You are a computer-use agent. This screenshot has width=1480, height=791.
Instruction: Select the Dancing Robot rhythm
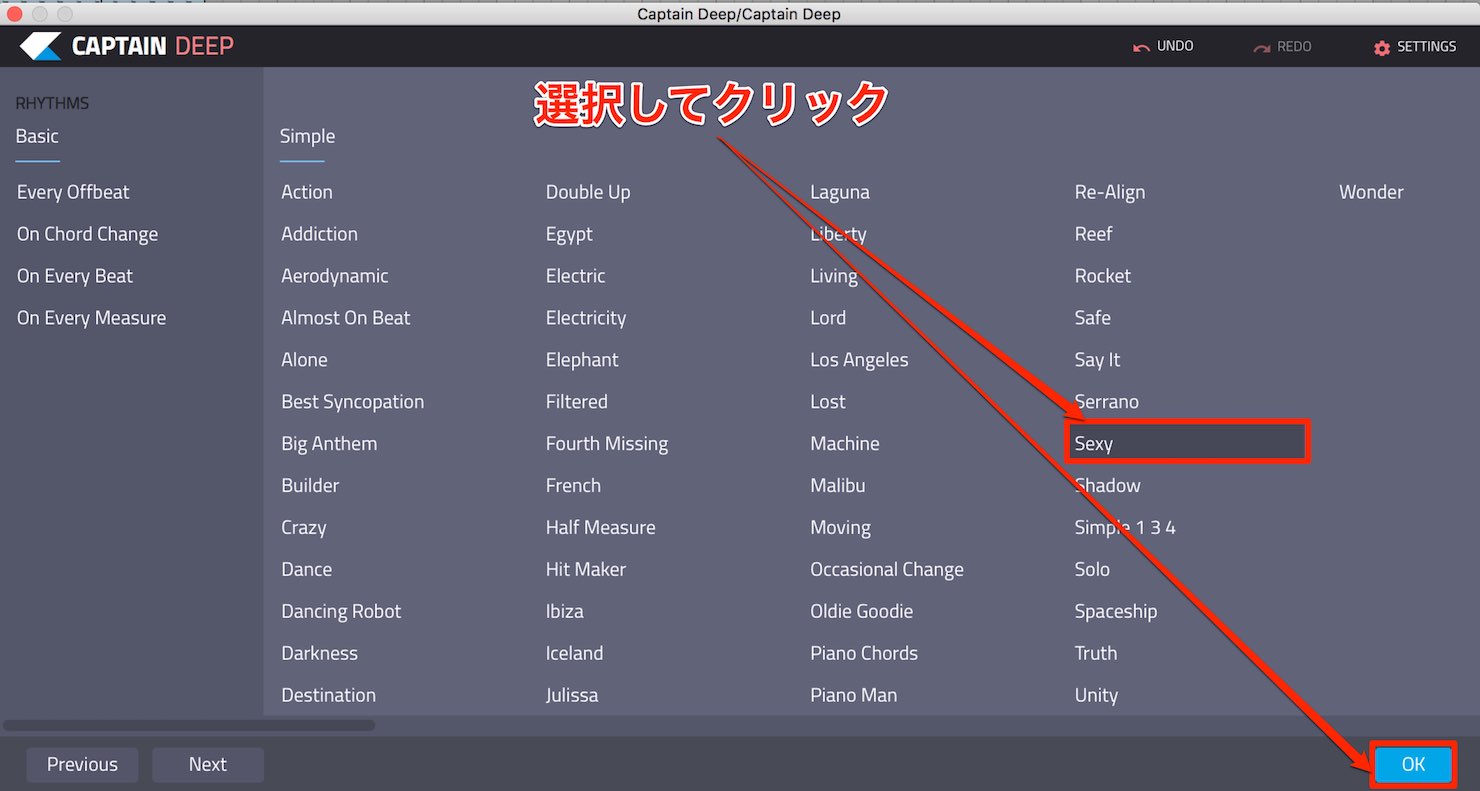click(x=341, y=611)
